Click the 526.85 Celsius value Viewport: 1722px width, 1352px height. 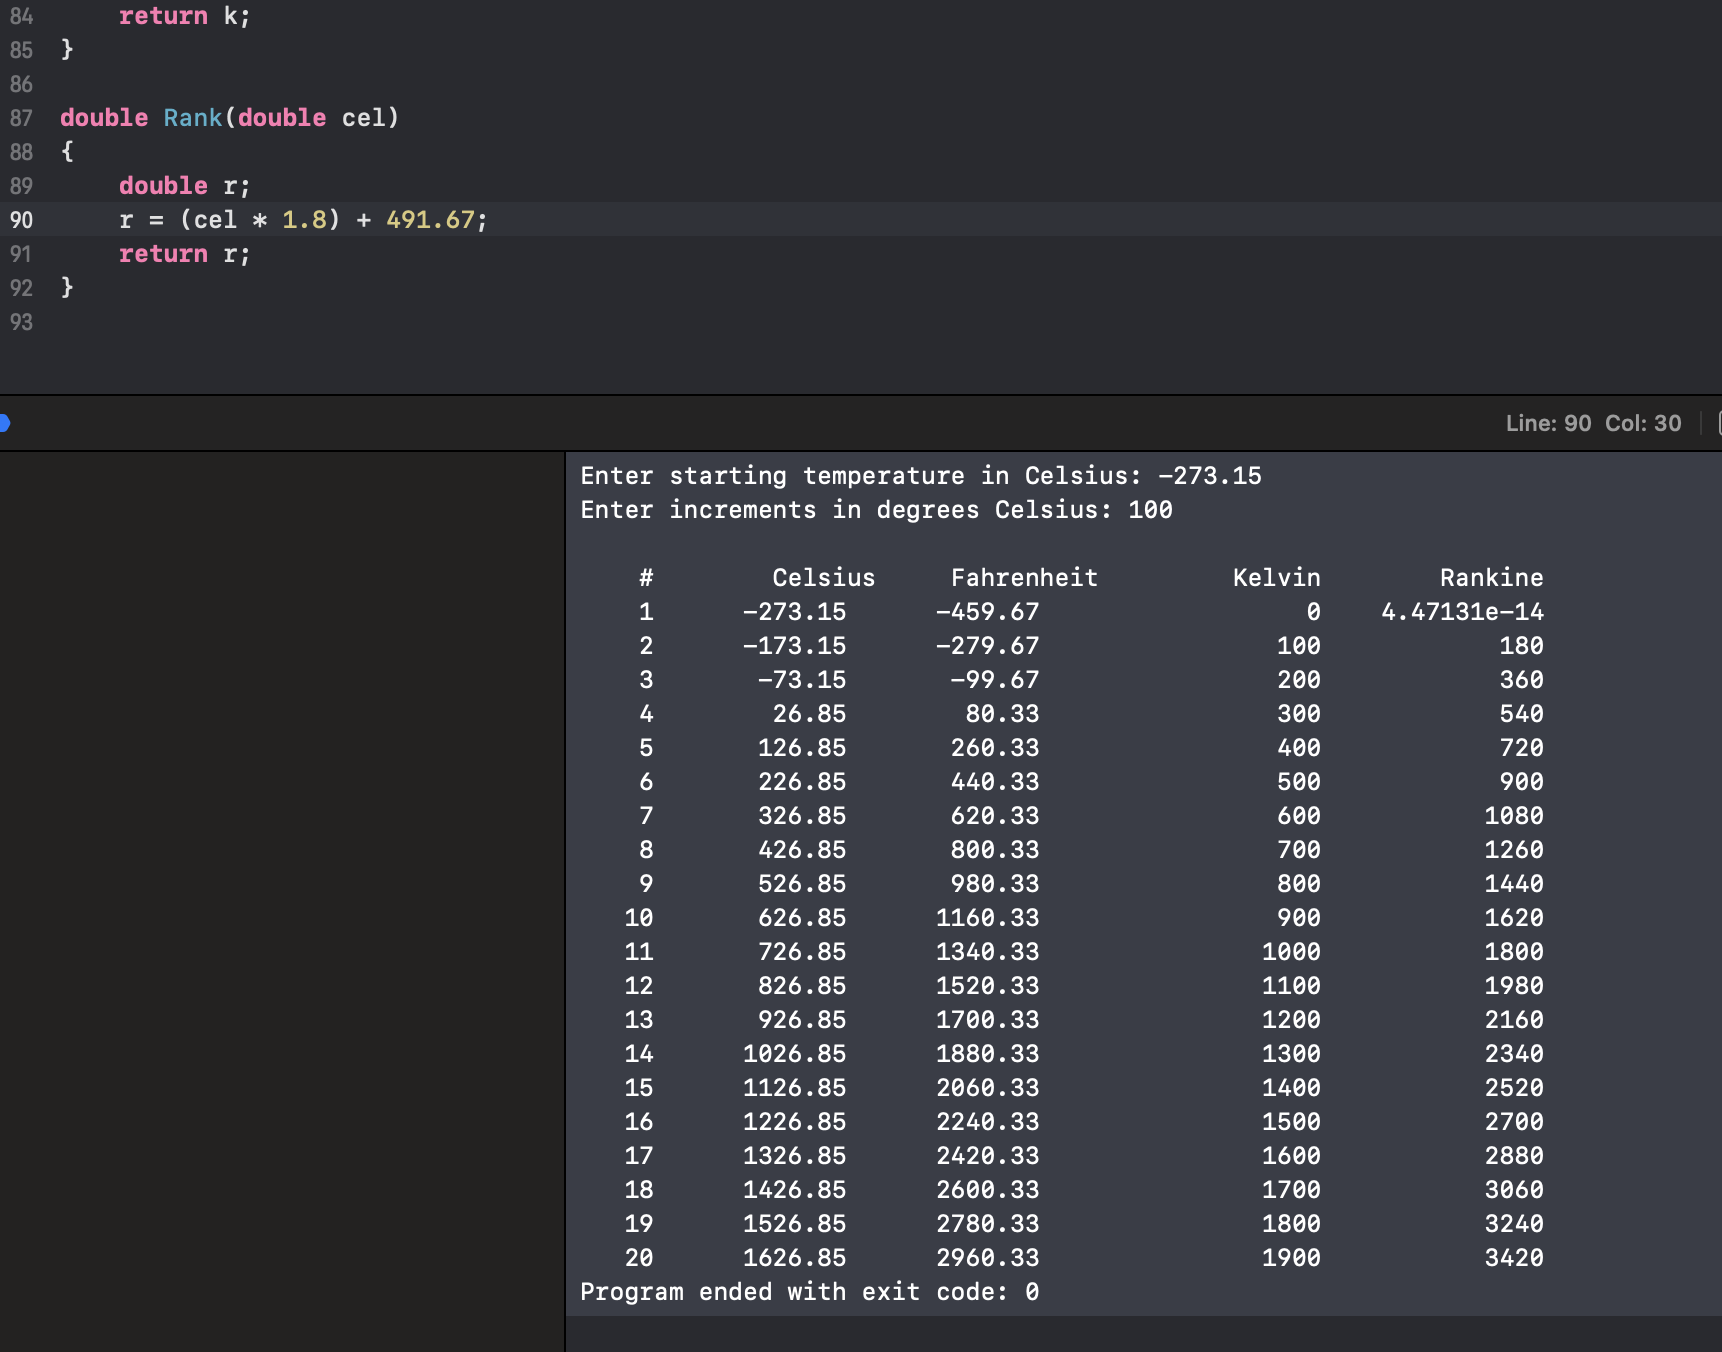click(x=802, y=884)
